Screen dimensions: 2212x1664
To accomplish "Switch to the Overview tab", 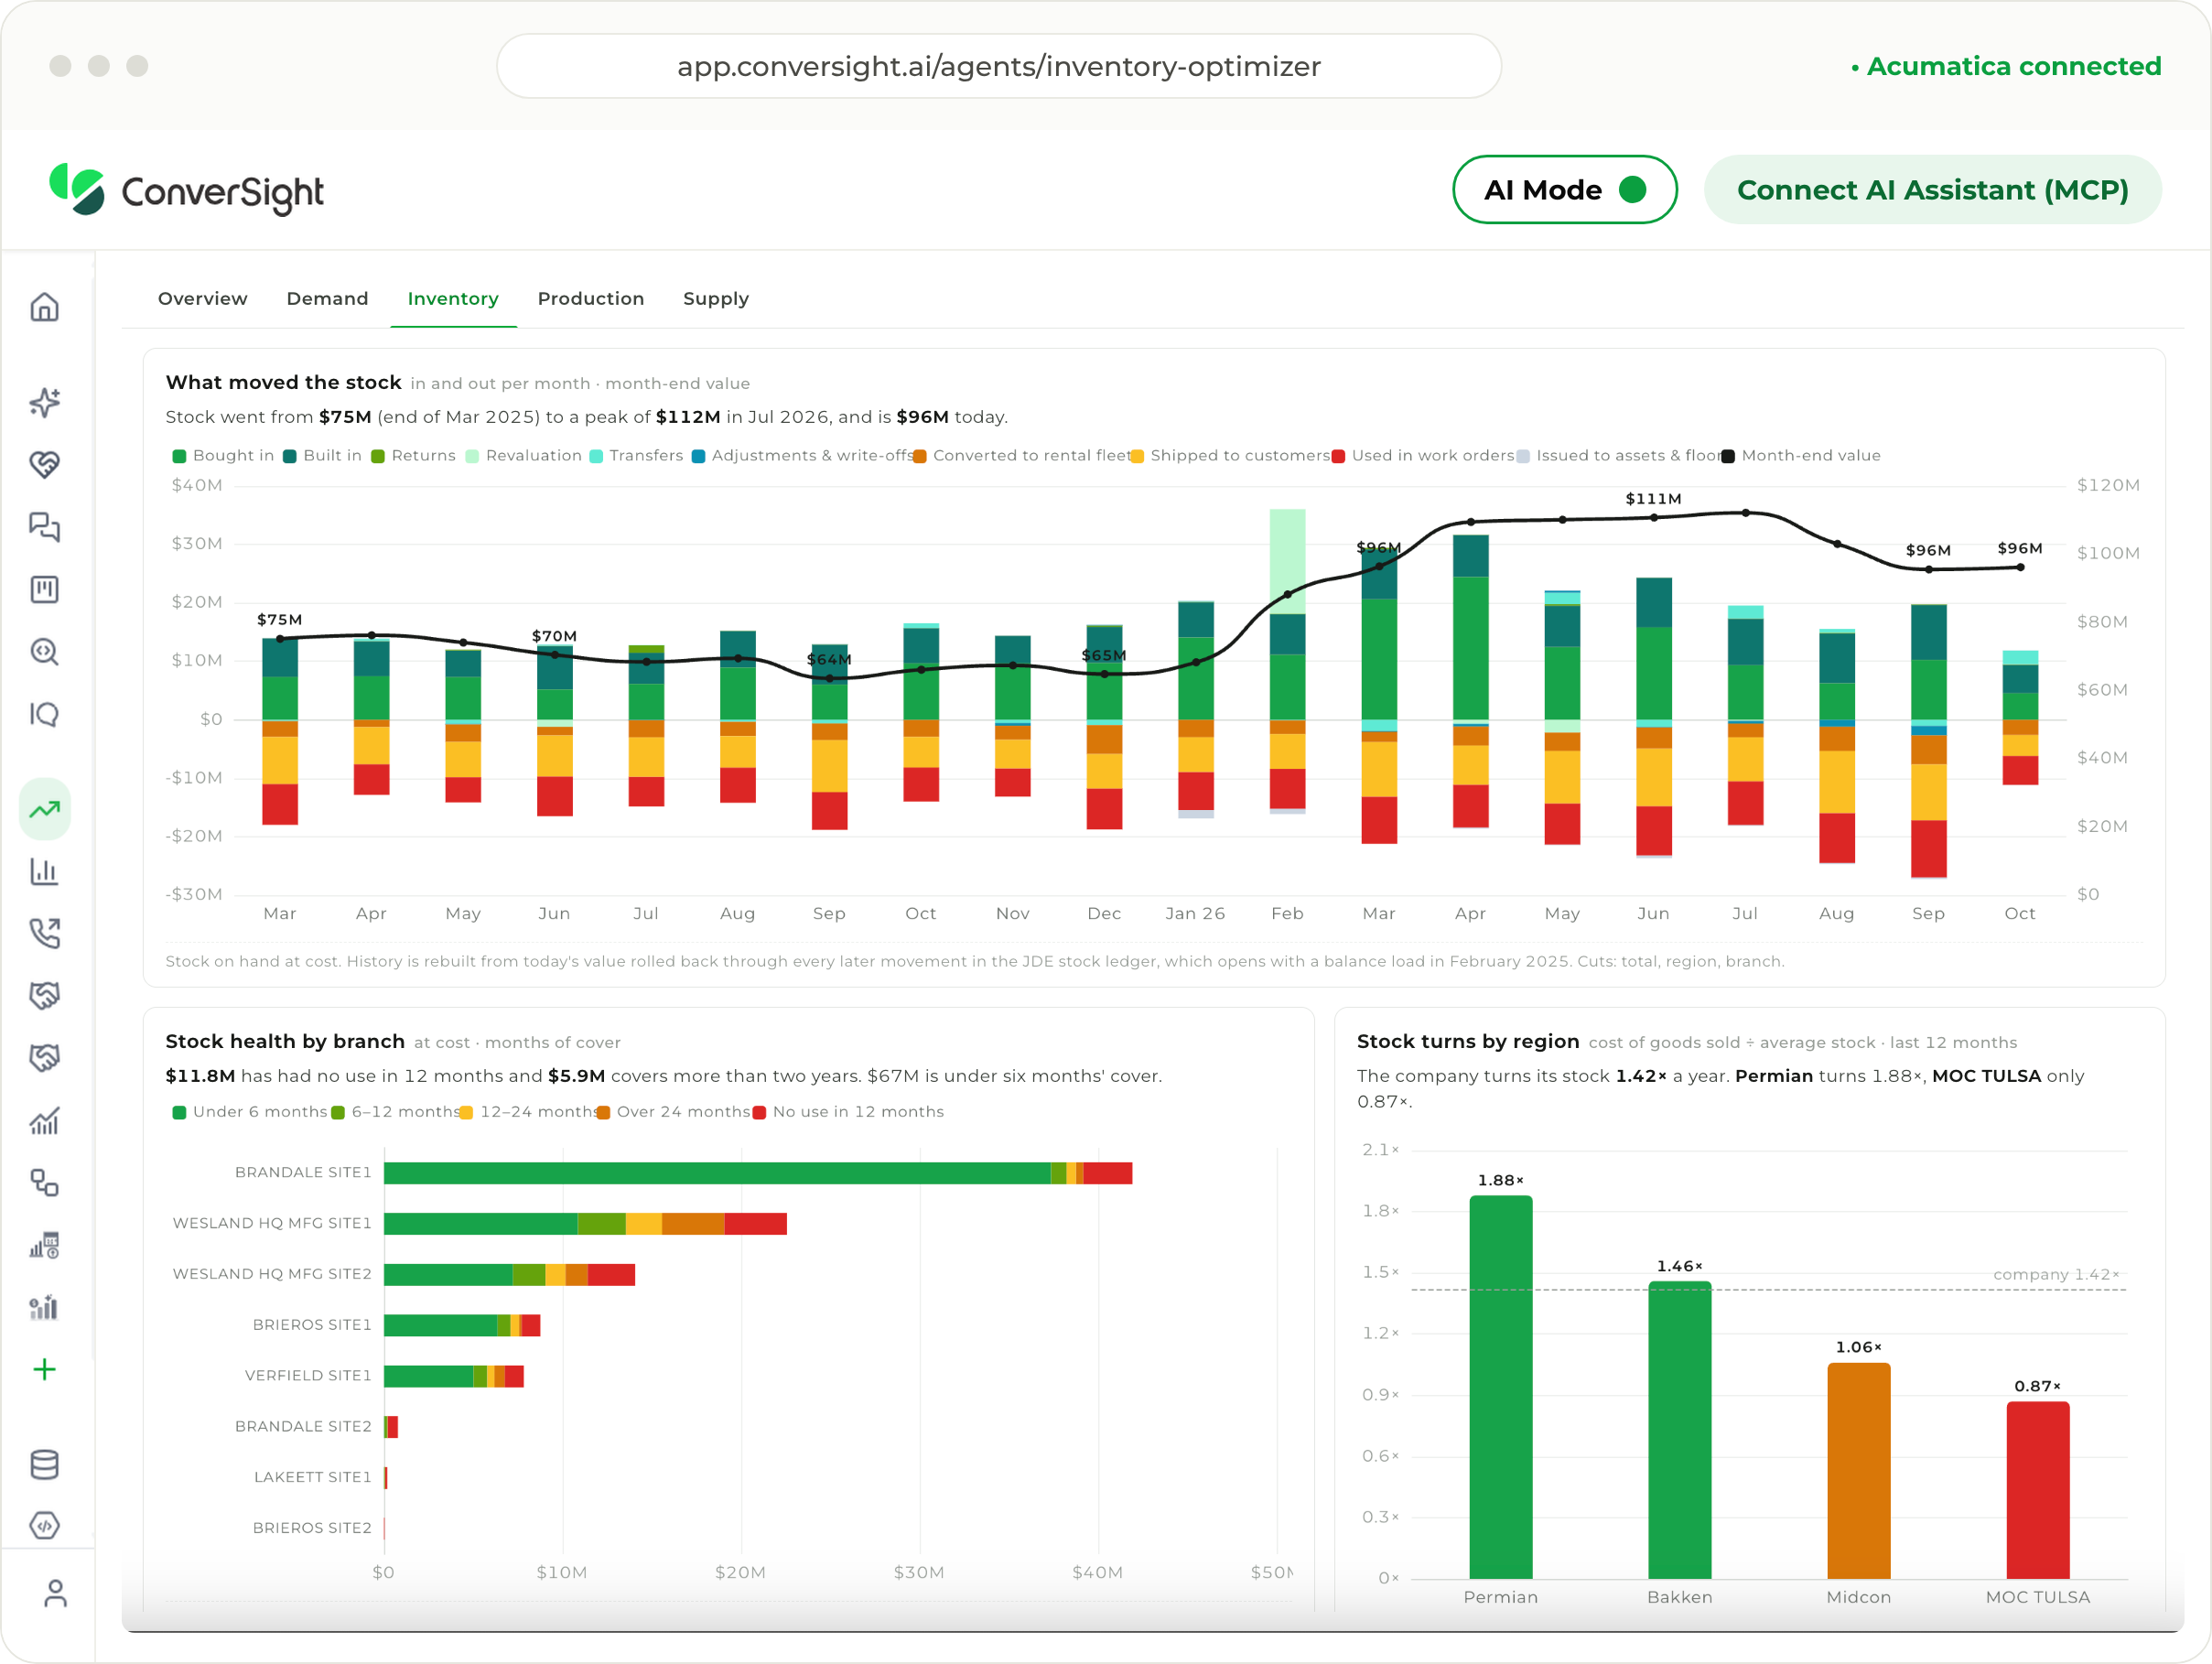I will 203,299.
